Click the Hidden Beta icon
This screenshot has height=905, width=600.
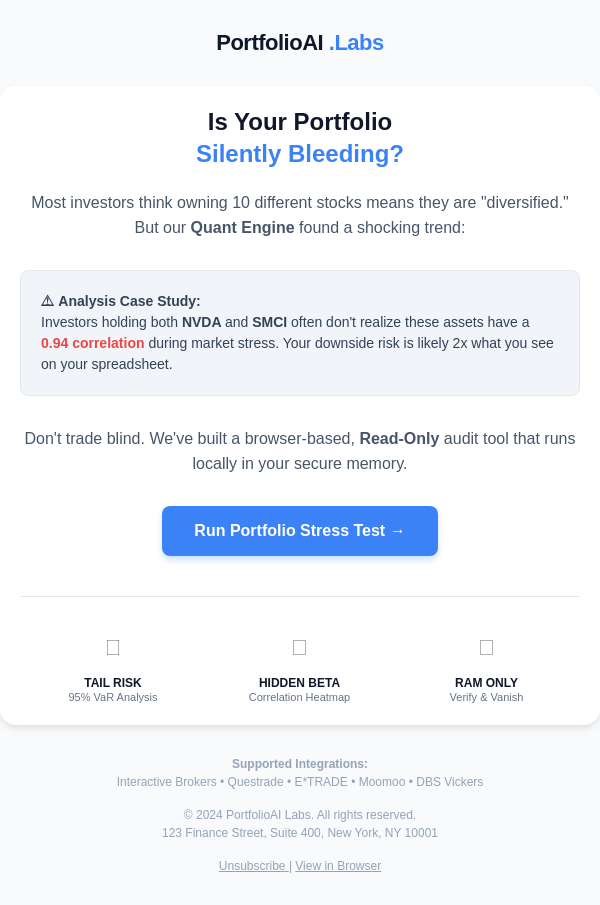click(x=299, y=647)
